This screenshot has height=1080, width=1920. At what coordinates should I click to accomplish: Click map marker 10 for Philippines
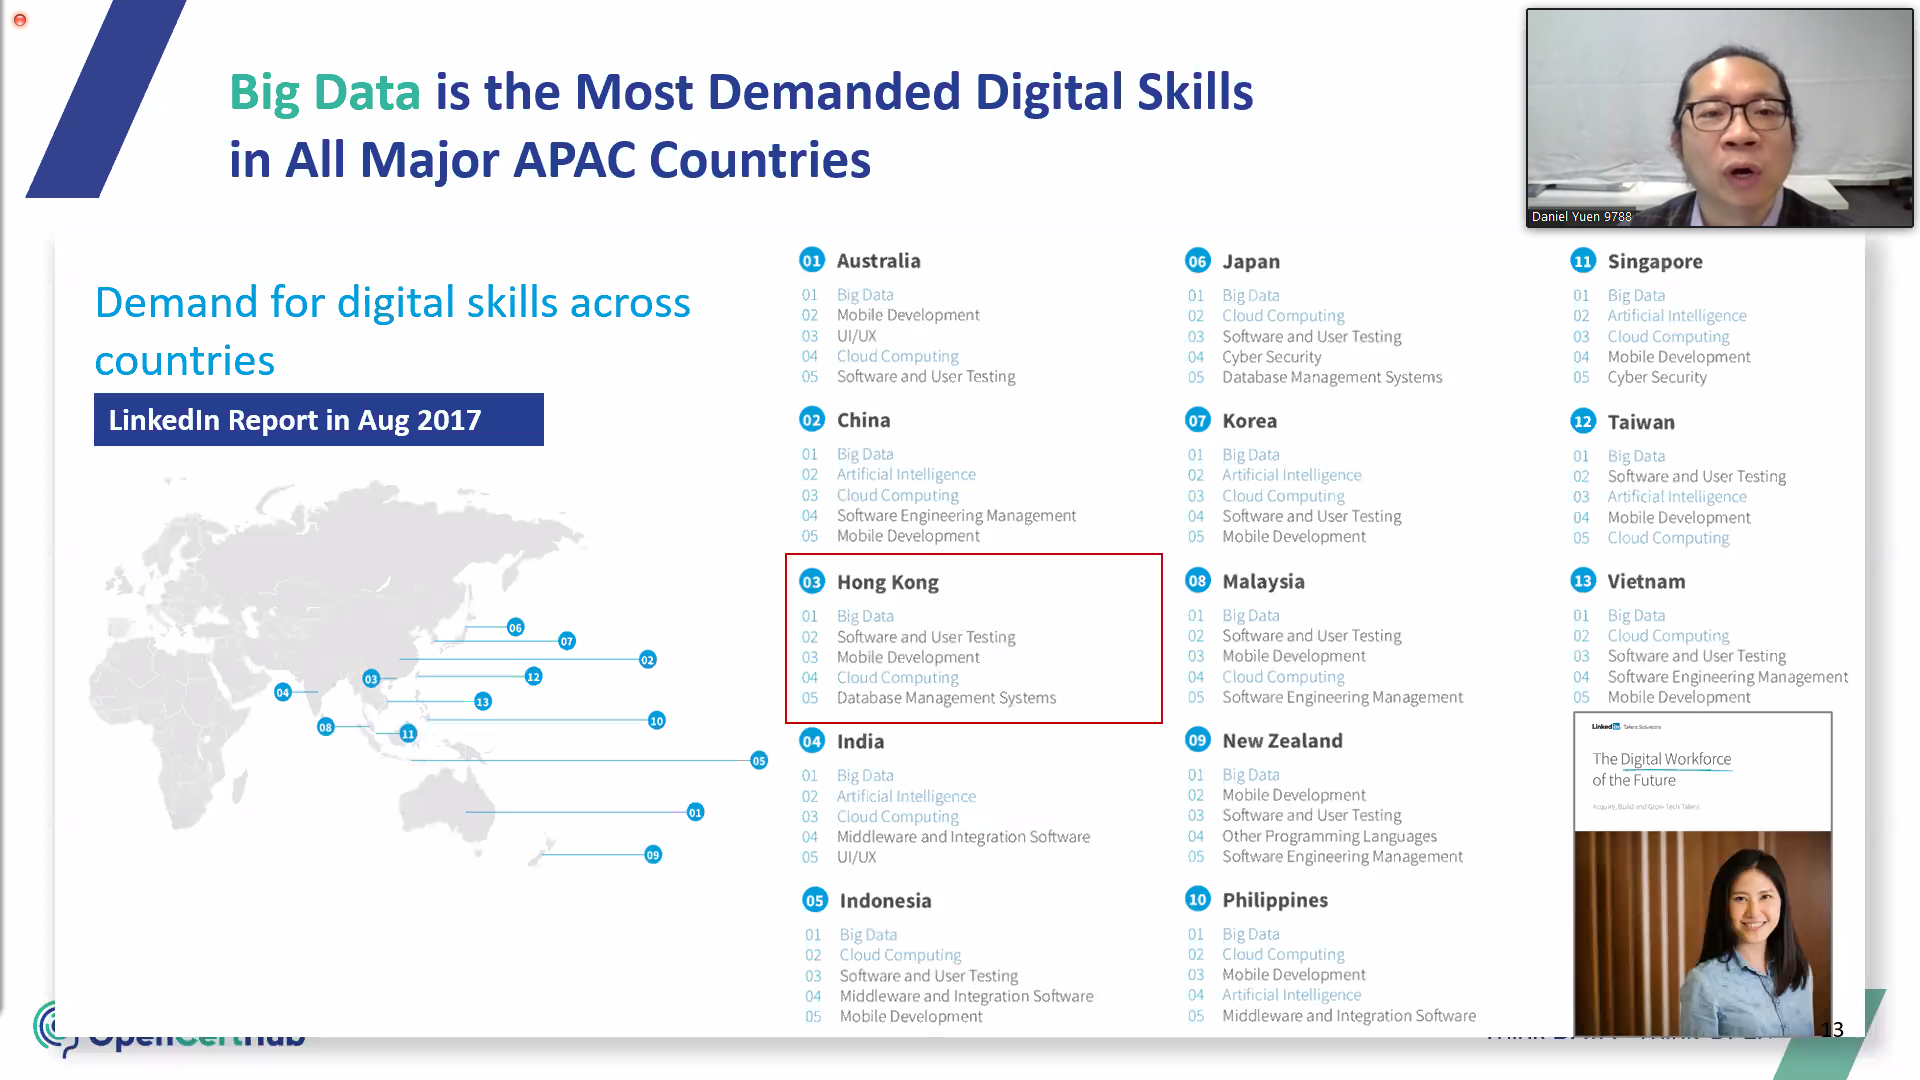pyautogui.click(x=656, y=721)
